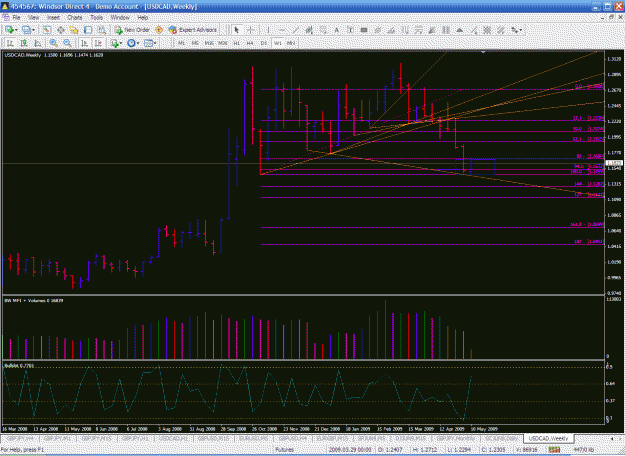Open the Templates dropdown
This screenshot has height=456, width=625.
click(x=150, y=43)
